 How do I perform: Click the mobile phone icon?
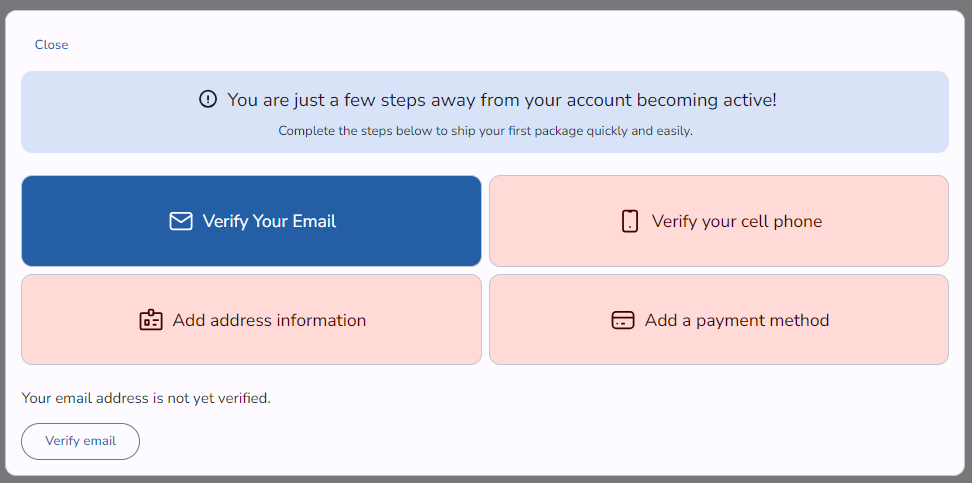point(630,221)
